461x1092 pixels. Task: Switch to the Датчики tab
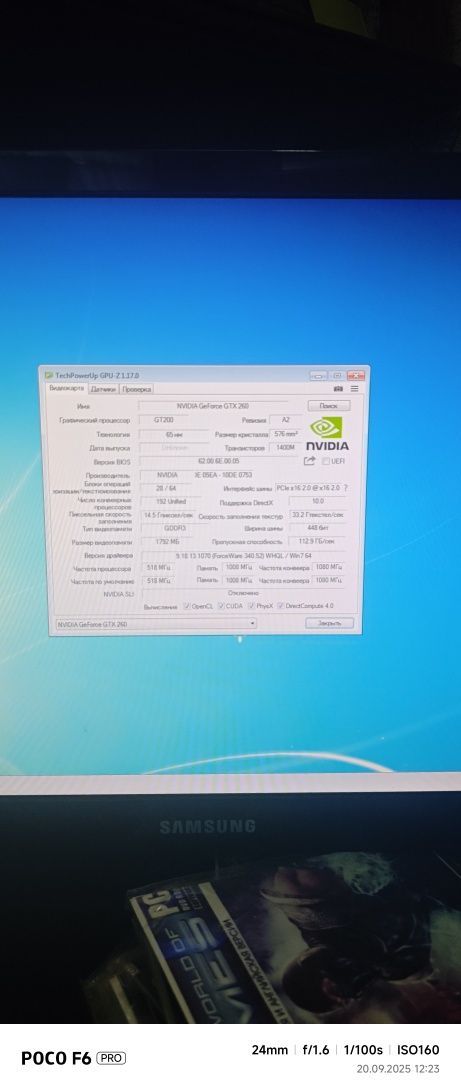[103, 389]
